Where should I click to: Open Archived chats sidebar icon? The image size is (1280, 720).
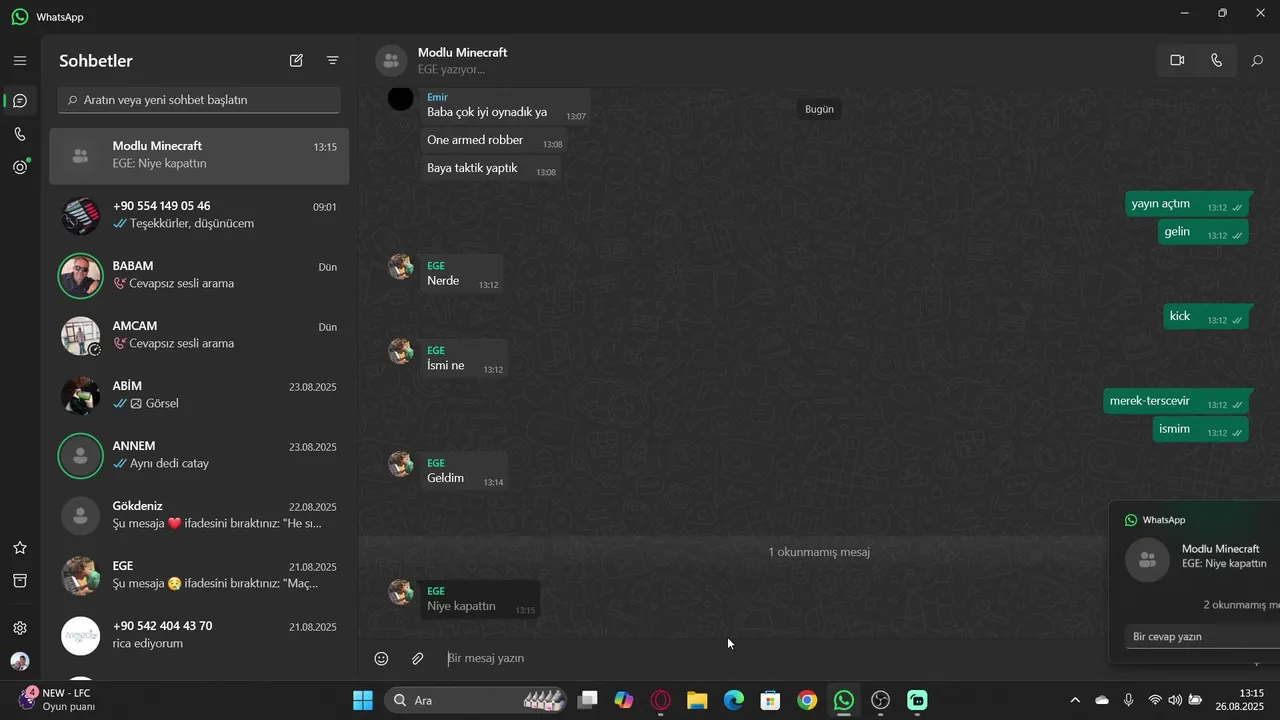pos(20,581)
